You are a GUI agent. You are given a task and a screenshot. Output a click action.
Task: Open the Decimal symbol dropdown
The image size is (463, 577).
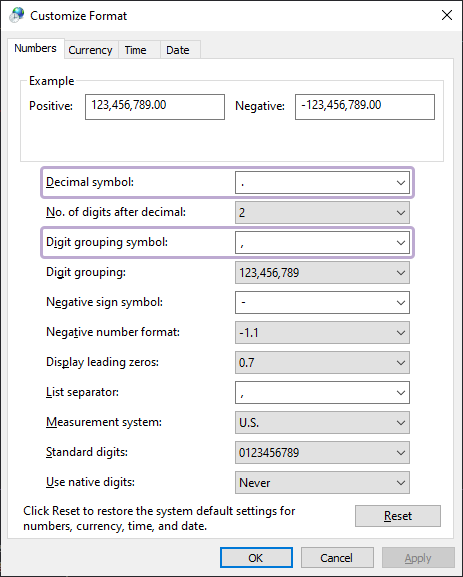click(x=322, y=183)
